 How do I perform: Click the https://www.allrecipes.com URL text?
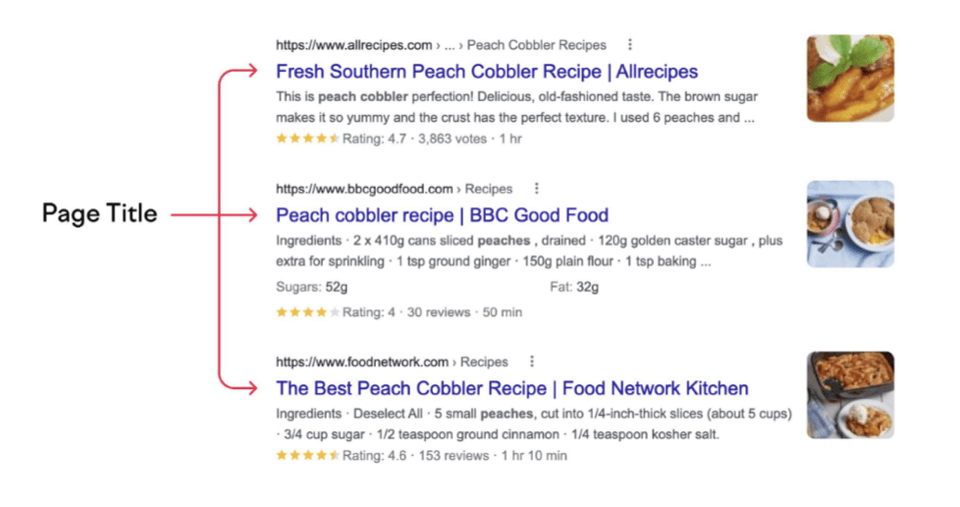point(354,45)
